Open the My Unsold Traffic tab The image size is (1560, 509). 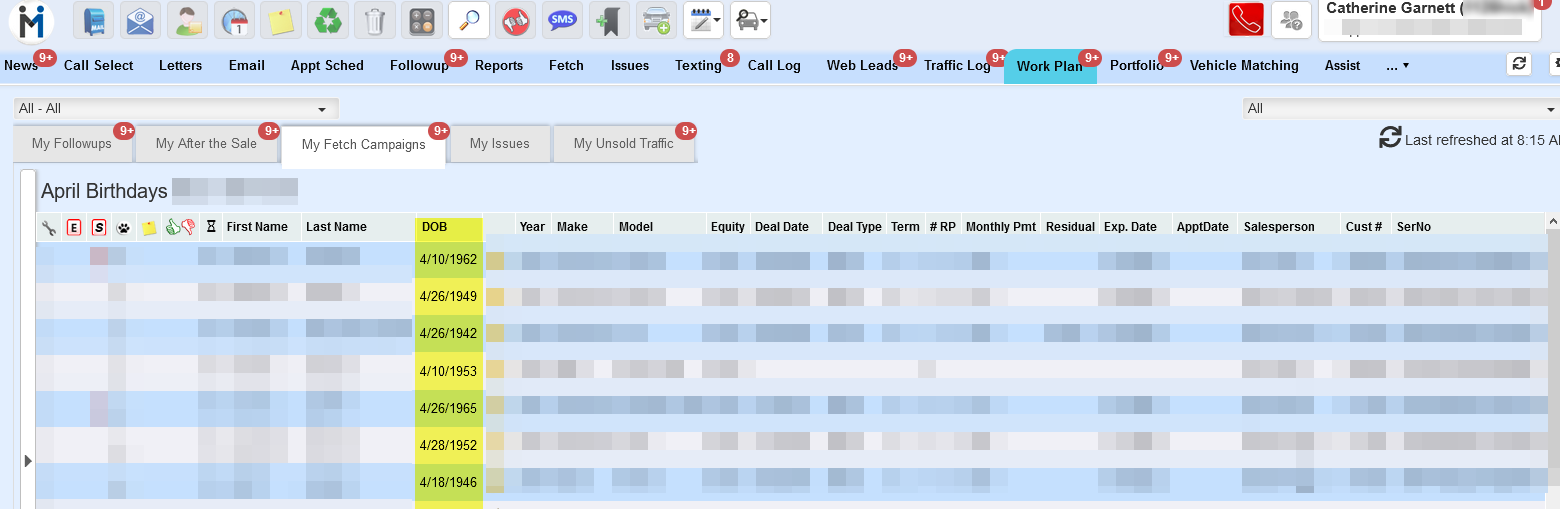coord(623,144)
